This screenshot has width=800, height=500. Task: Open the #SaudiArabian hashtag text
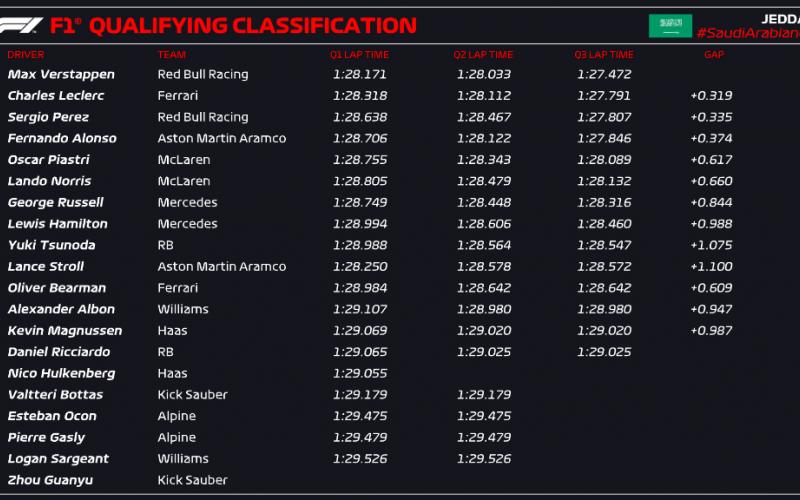748,33
